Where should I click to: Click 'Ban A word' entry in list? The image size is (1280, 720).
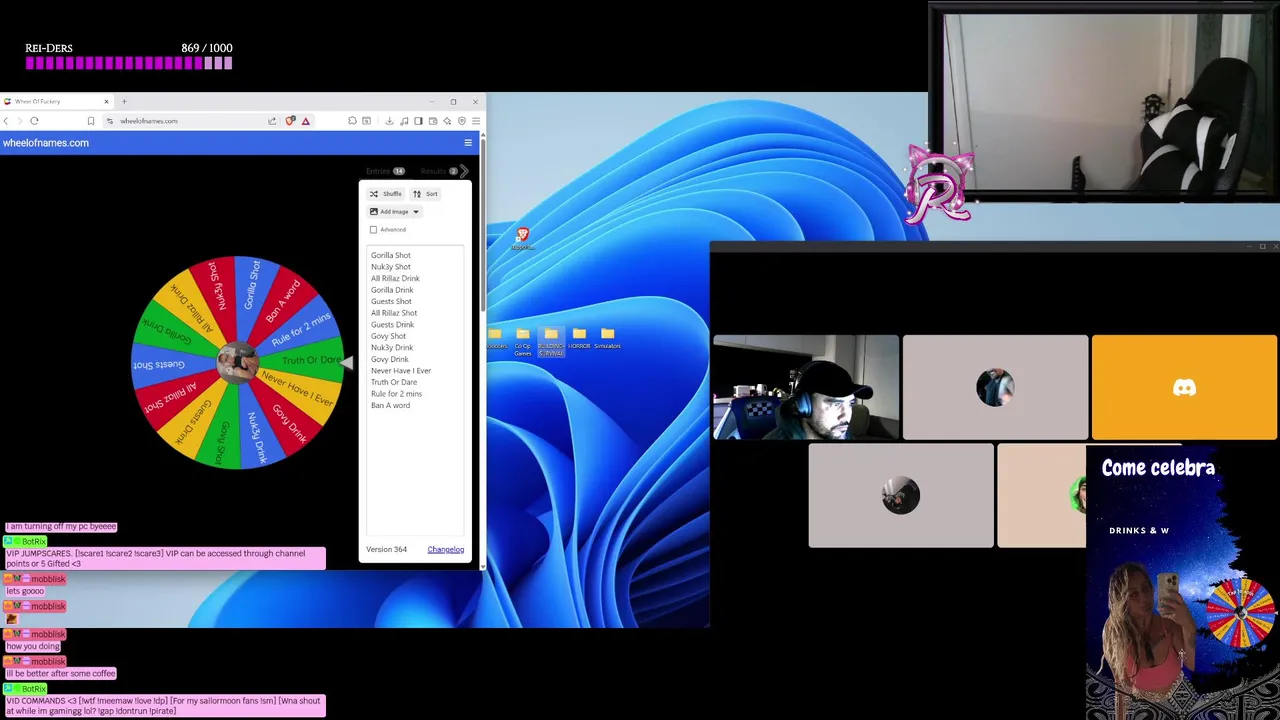[390, 405]
